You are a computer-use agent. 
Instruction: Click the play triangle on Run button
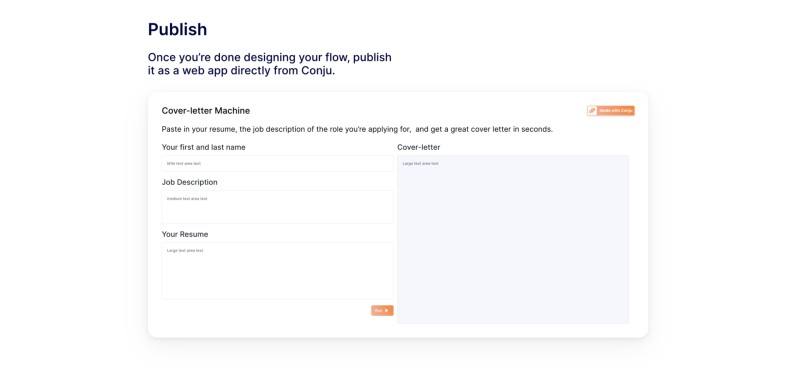(387, 311)
